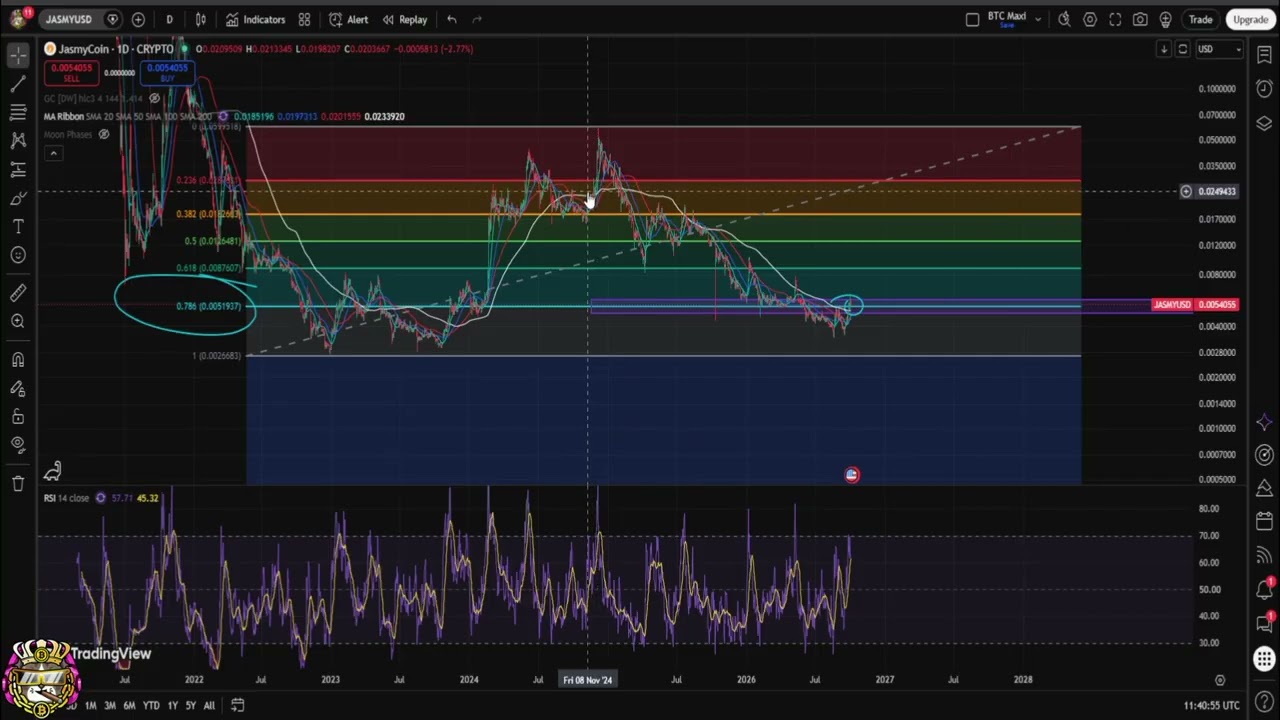The width and height of the screenshot is (1280, 720).
Task: Toggle hide all drawings eye icon
Action: 18,445
